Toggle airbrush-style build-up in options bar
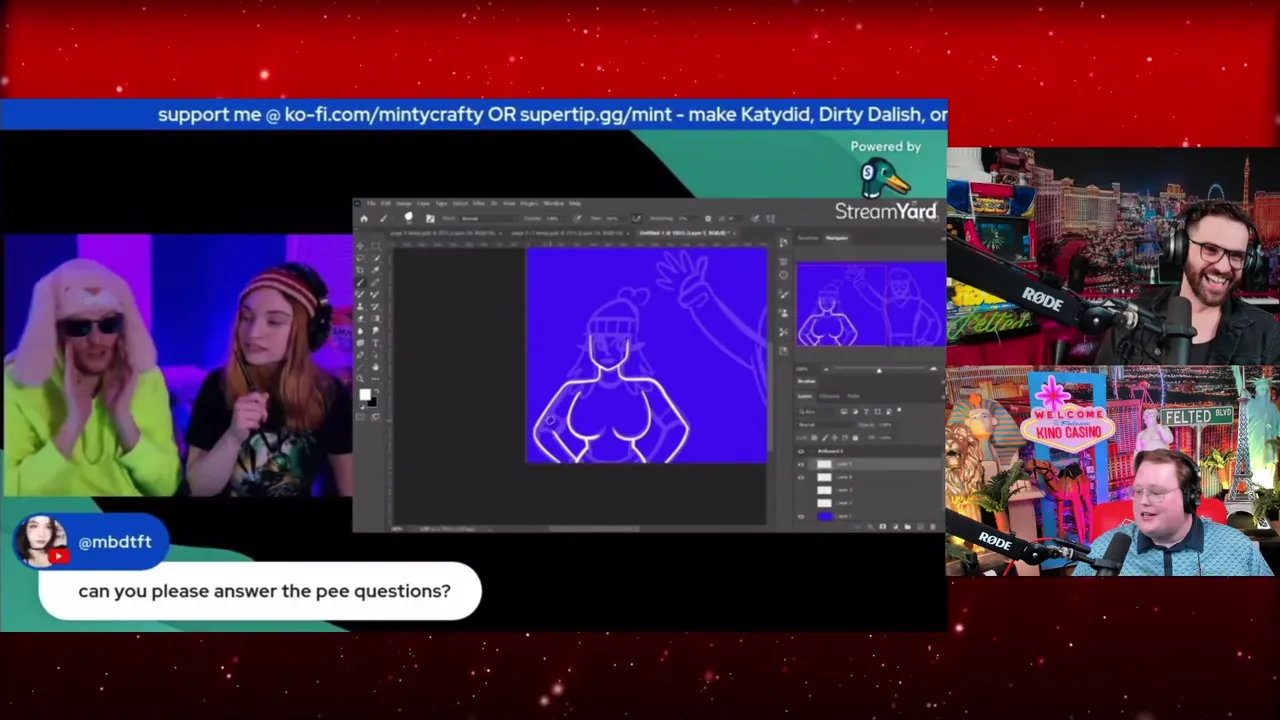1280x720 pixels. 636,219
